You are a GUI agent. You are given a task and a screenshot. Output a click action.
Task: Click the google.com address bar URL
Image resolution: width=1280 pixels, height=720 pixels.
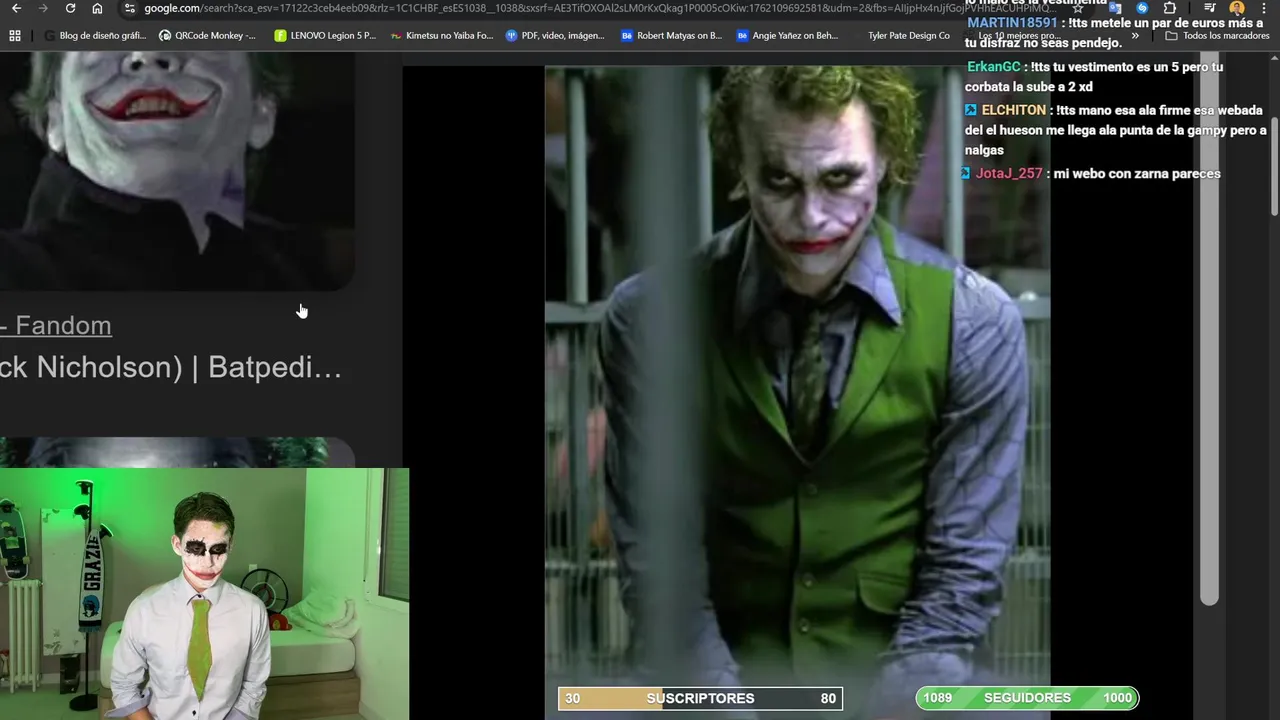click(x=600, y=8)
